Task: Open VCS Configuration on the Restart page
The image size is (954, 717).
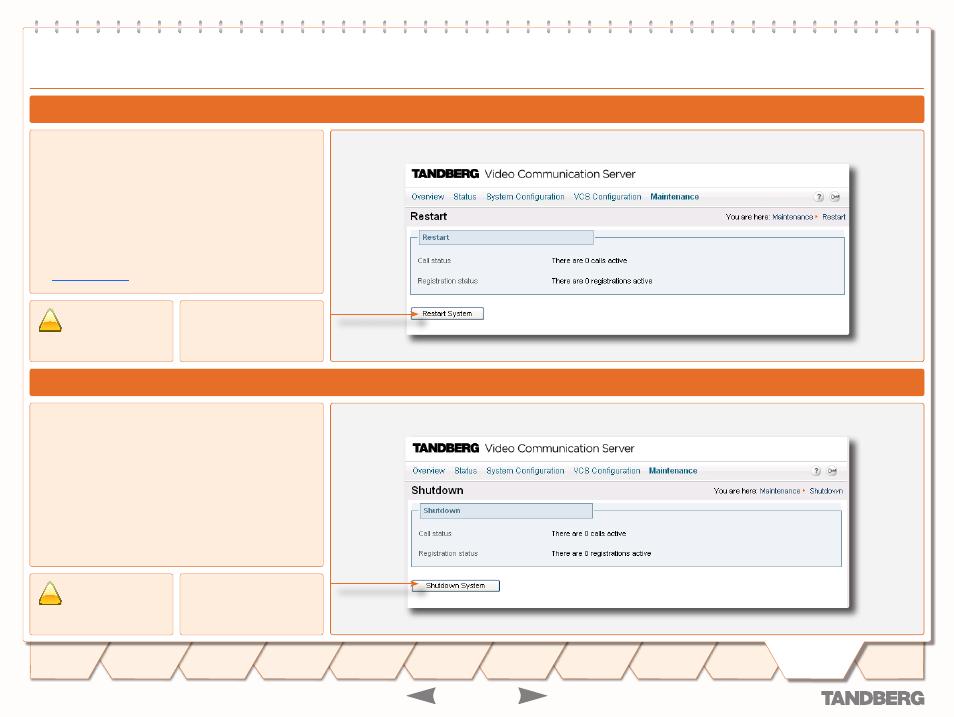Action: click(607, 197)
